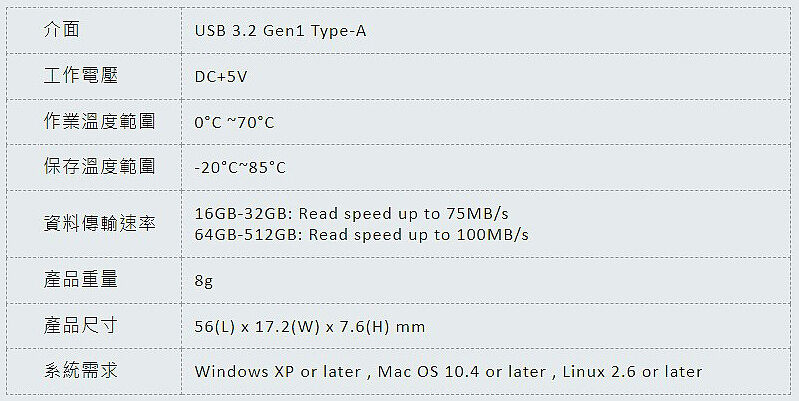Viewport: 799px width, 401px height.
Task: Click the 作業溫度範圍 label
Action: (99, 121)
